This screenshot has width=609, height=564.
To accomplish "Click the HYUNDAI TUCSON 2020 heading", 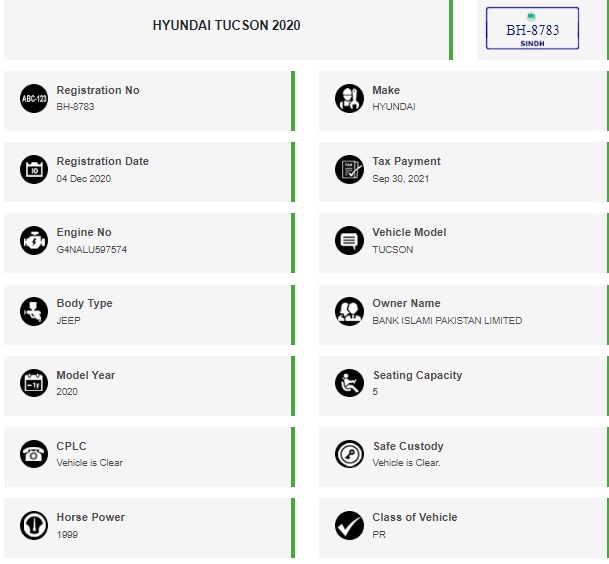I will click(x=226, y=25).
